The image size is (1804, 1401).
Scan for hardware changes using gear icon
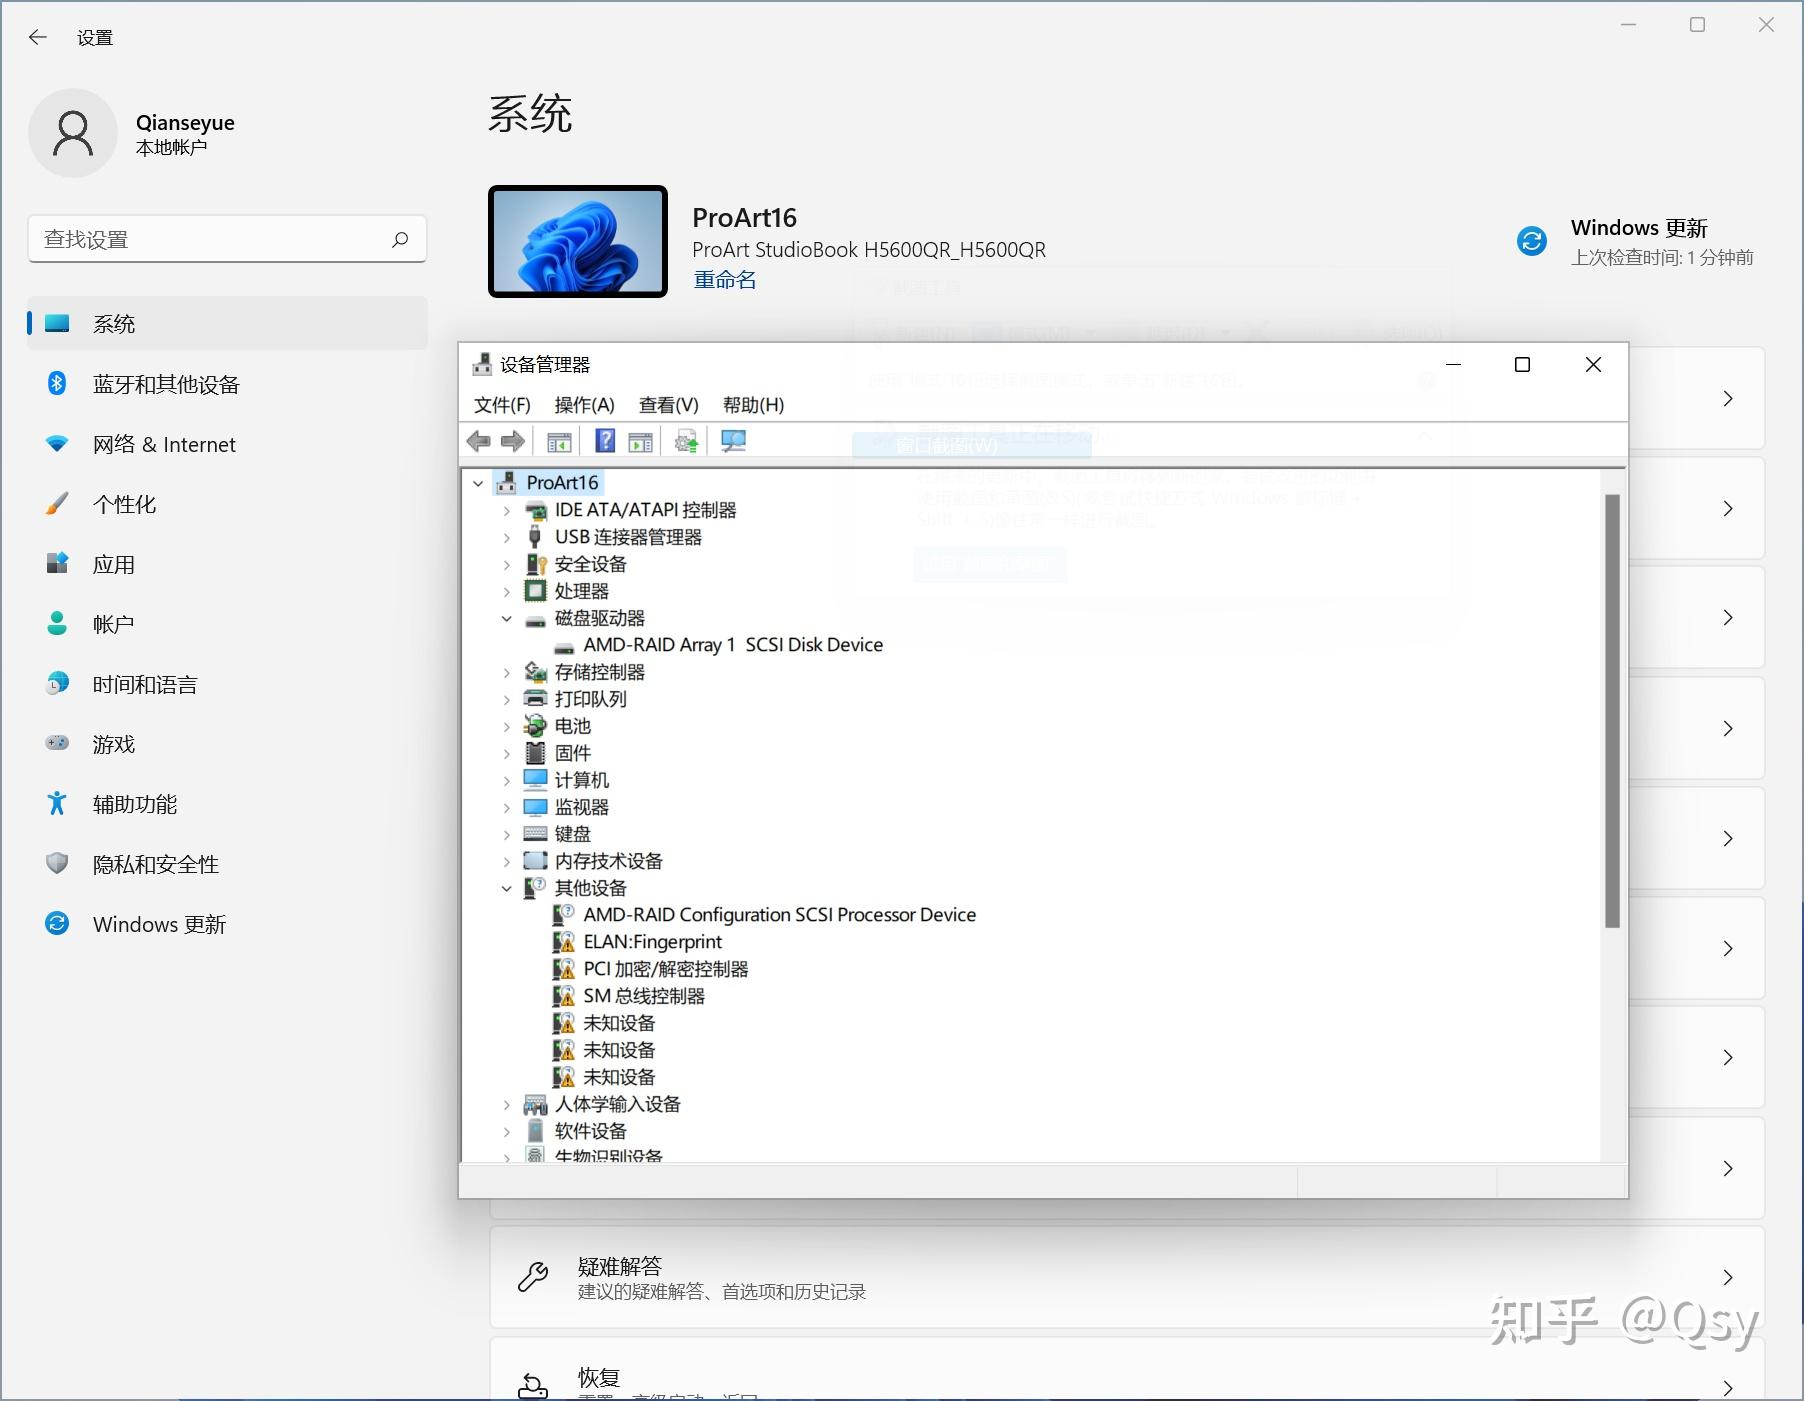click(686, 440)
